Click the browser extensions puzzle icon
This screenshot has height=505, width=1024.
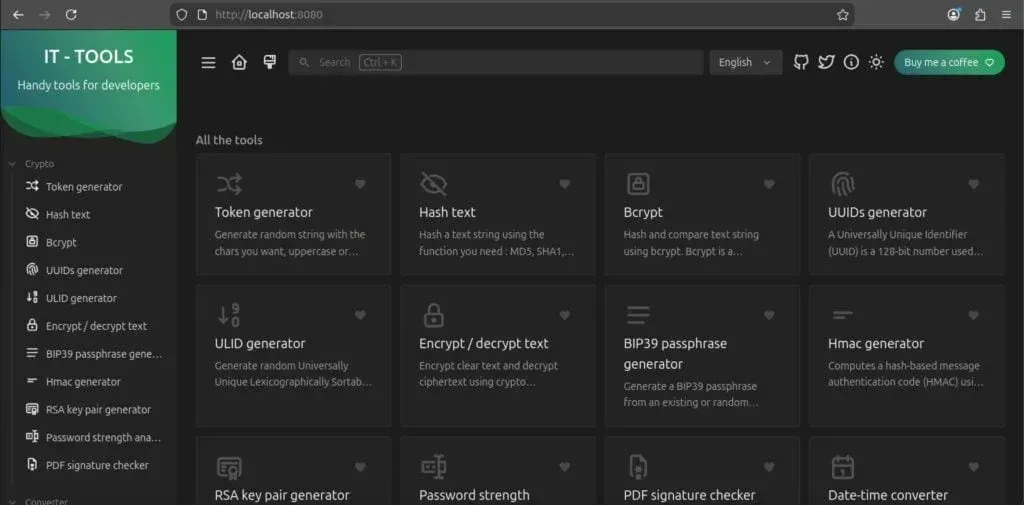[x=980, y=14]
